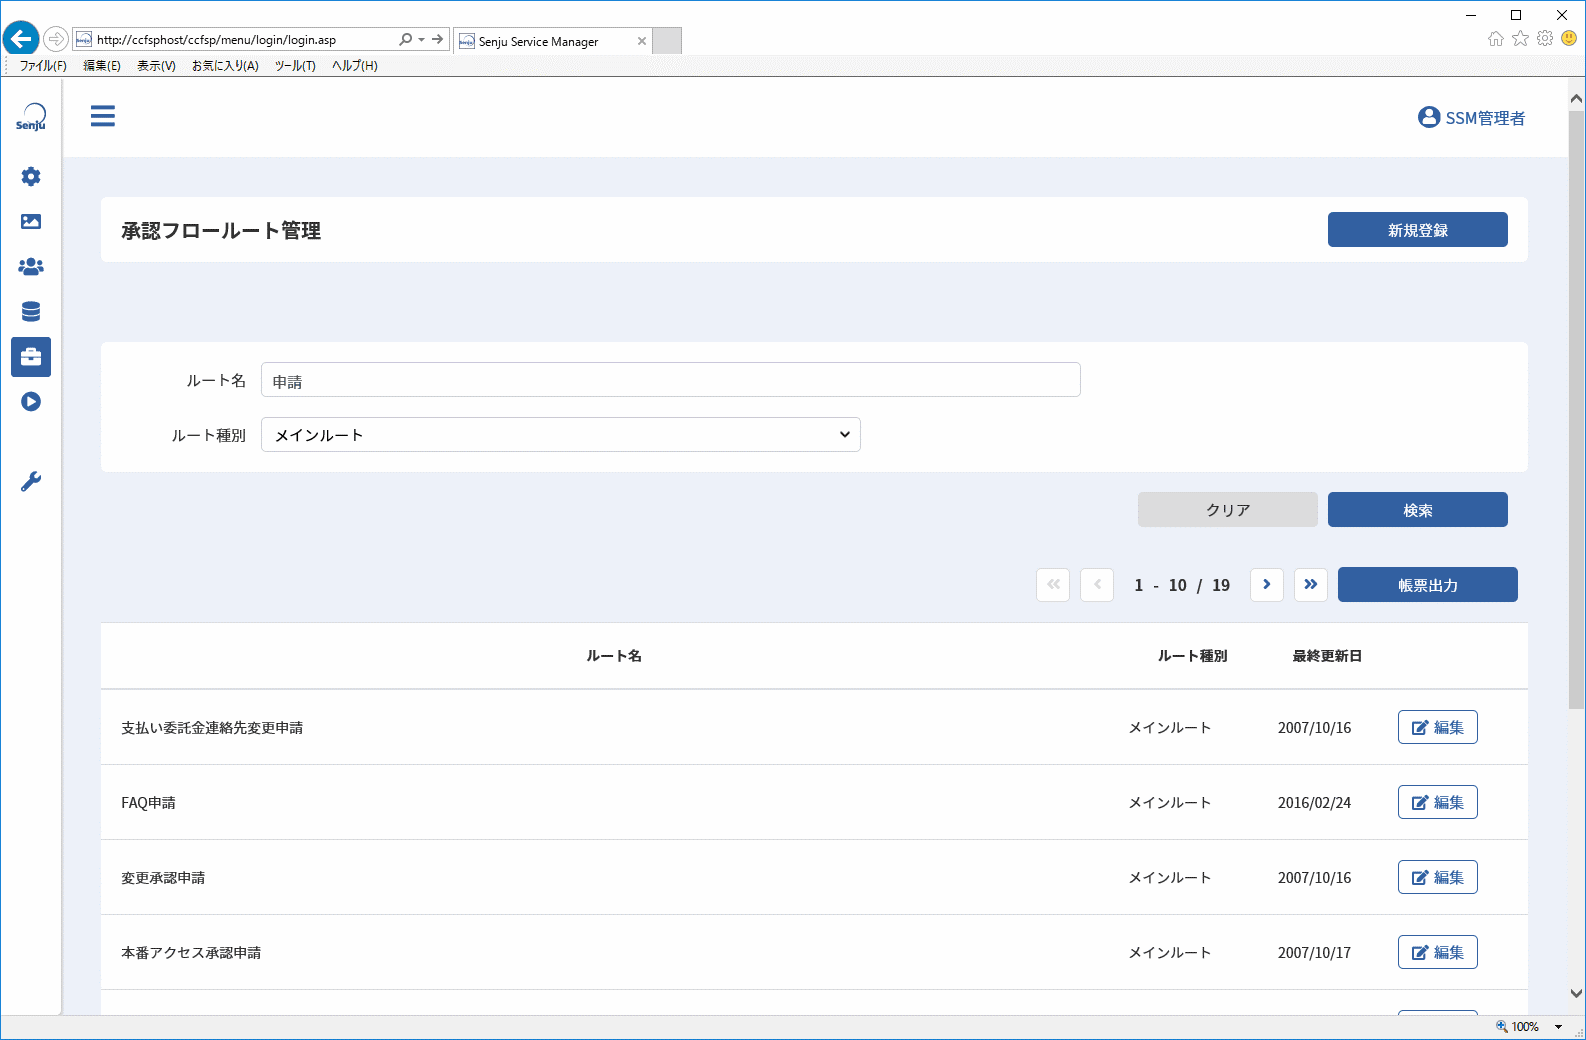Expand the ルート種別 dropdown

(x=561, y=435)
